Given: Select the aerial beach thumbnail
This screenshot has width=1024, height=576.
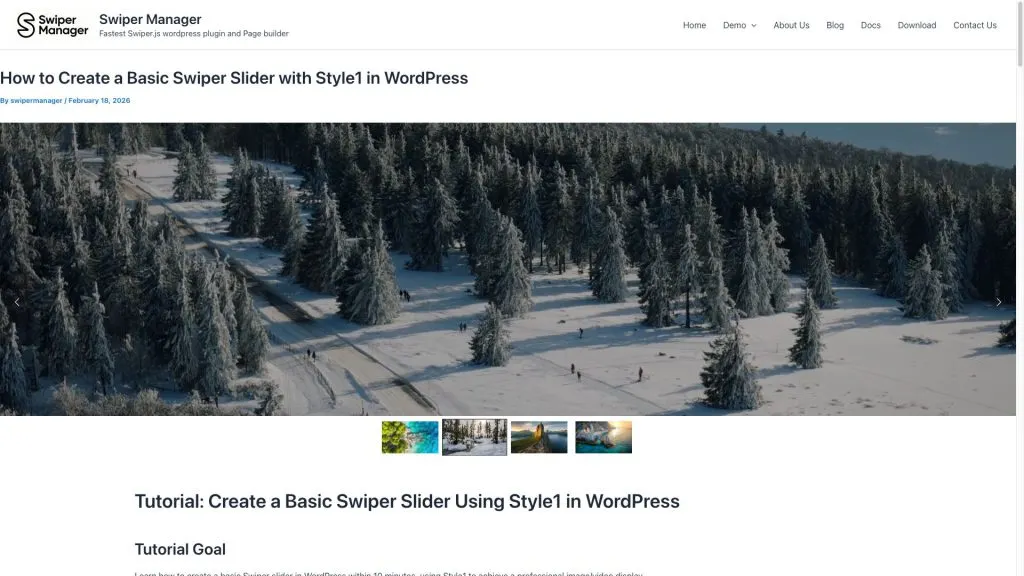Looking at the screenshot, I should tap(410, 437).
